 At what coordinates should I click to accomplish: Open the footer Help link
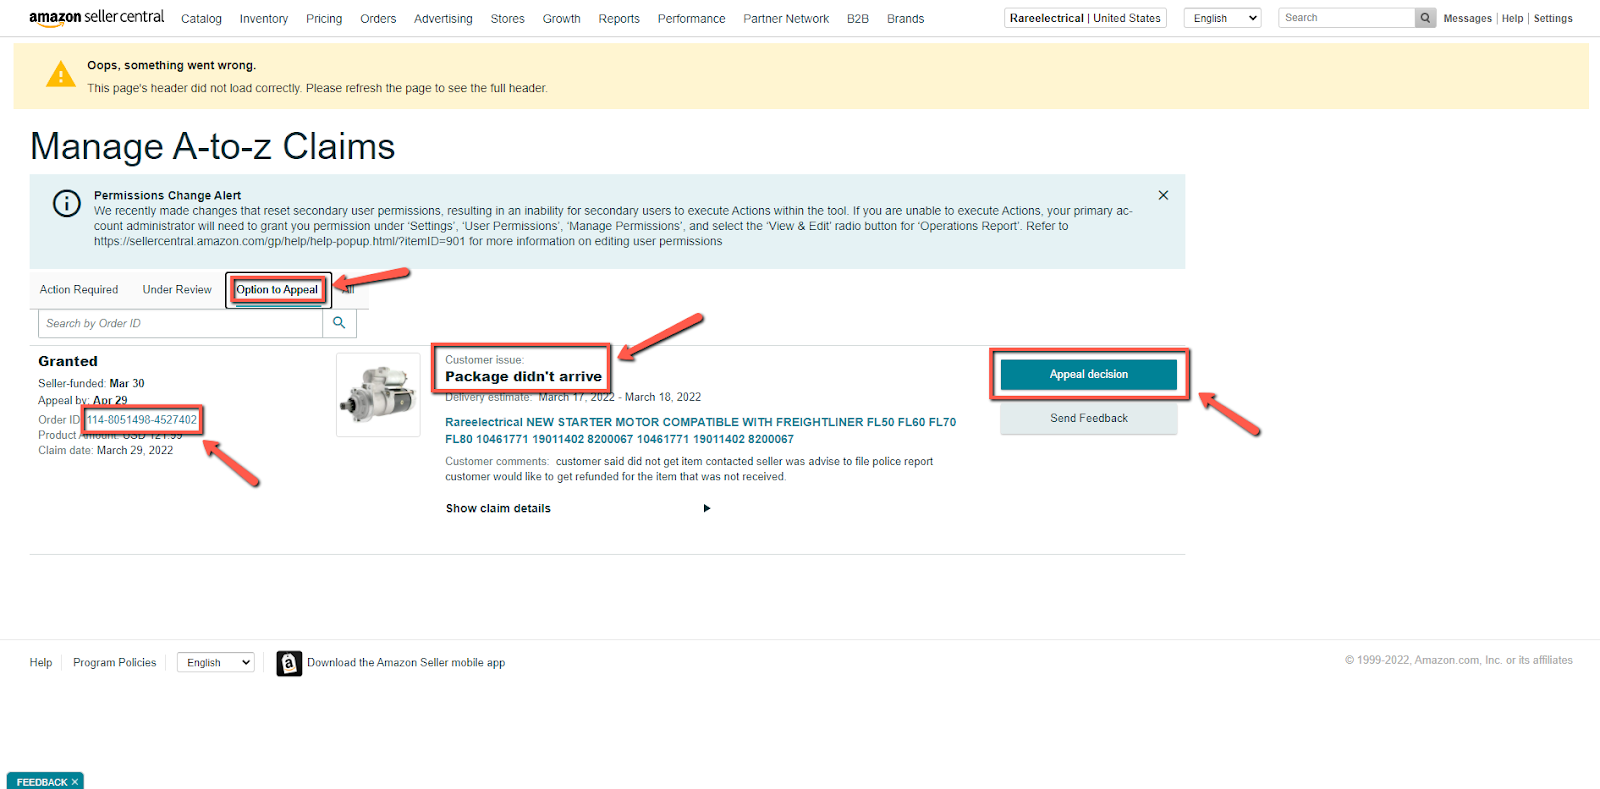click(x=41, y=662)
